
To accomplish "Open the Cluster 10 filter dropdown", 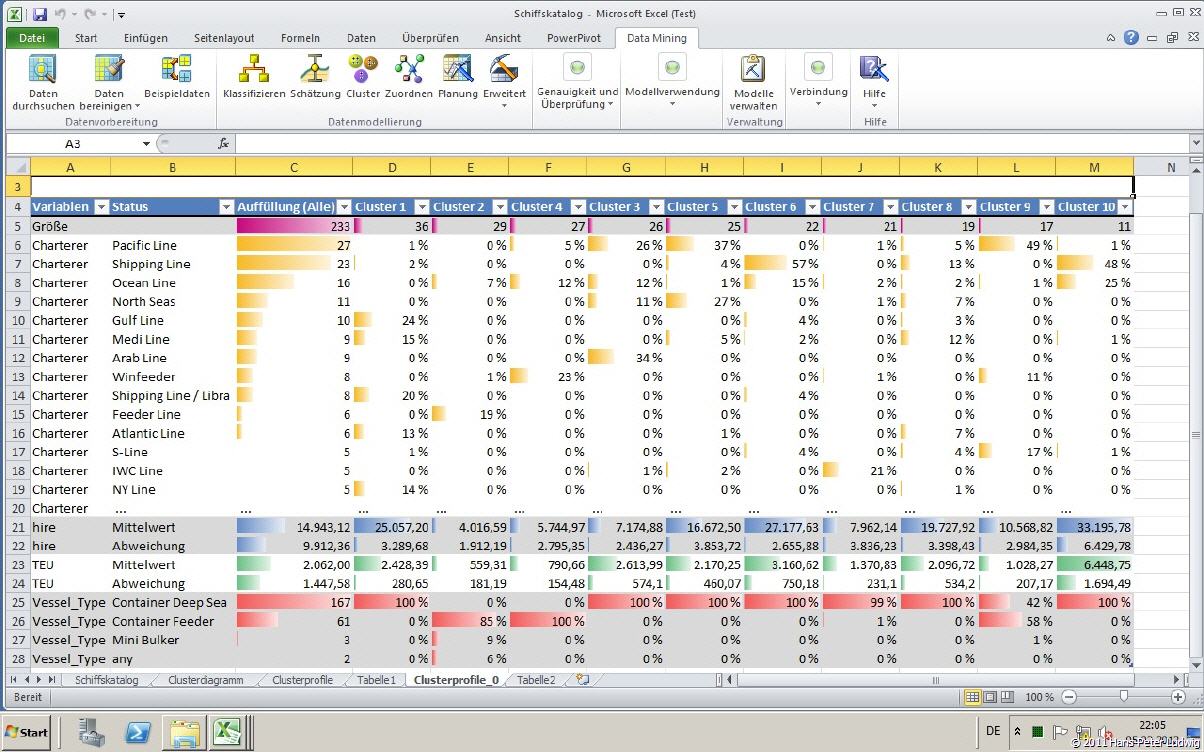I will (x=1125, y=207).
